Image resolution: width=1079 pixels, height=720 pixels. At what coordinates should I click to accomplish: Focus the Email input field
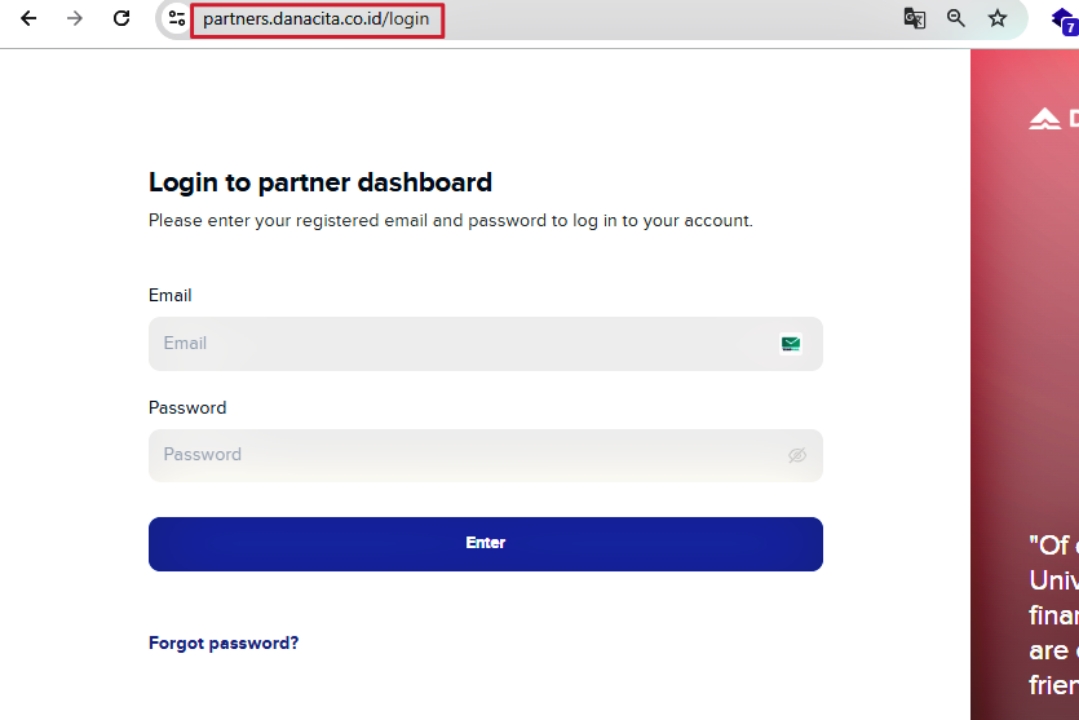pyautogui.click(x=460, y=344)
